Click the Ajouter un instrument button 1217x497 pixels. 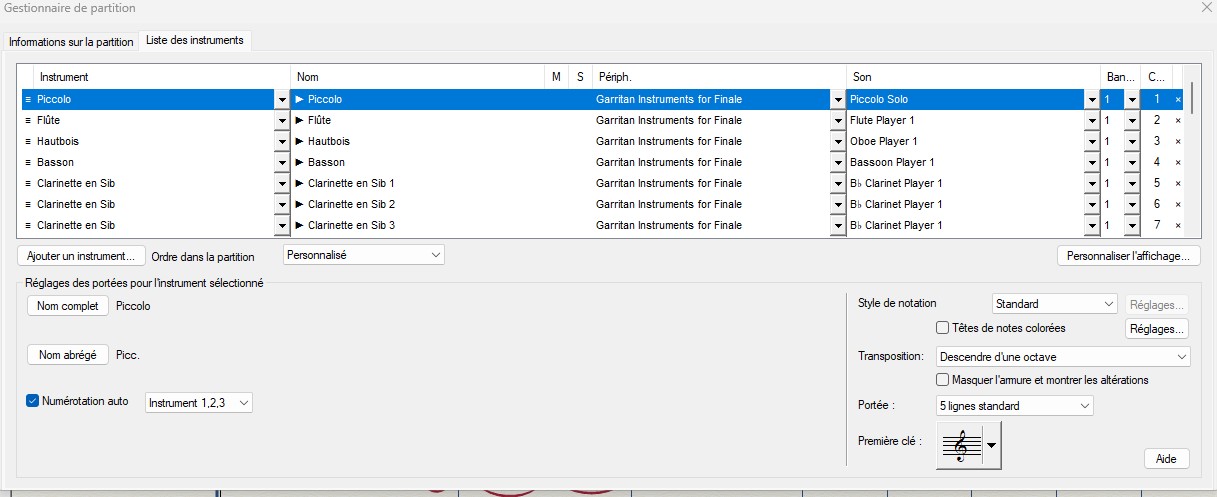pos(81,256)
